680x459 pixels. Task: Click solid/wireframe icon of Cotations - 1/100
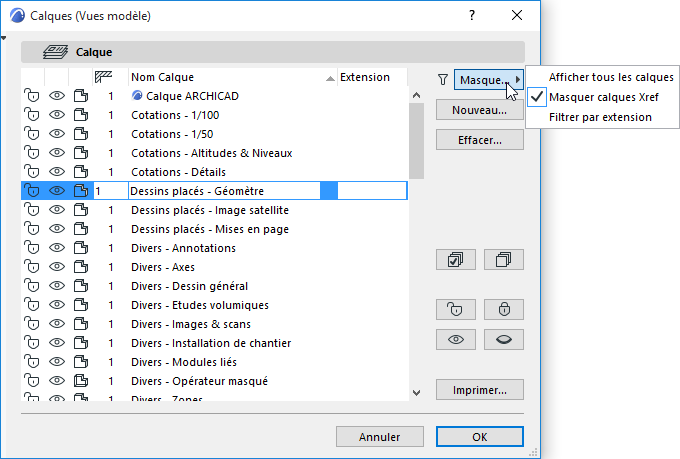pyautogui.click(x=81, y=115)
